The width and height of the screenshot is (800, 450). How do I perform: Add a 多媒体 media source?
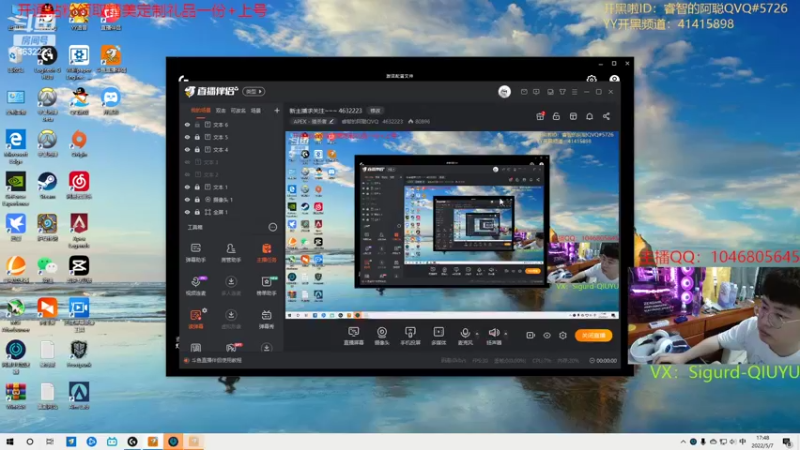click(439, 336)
